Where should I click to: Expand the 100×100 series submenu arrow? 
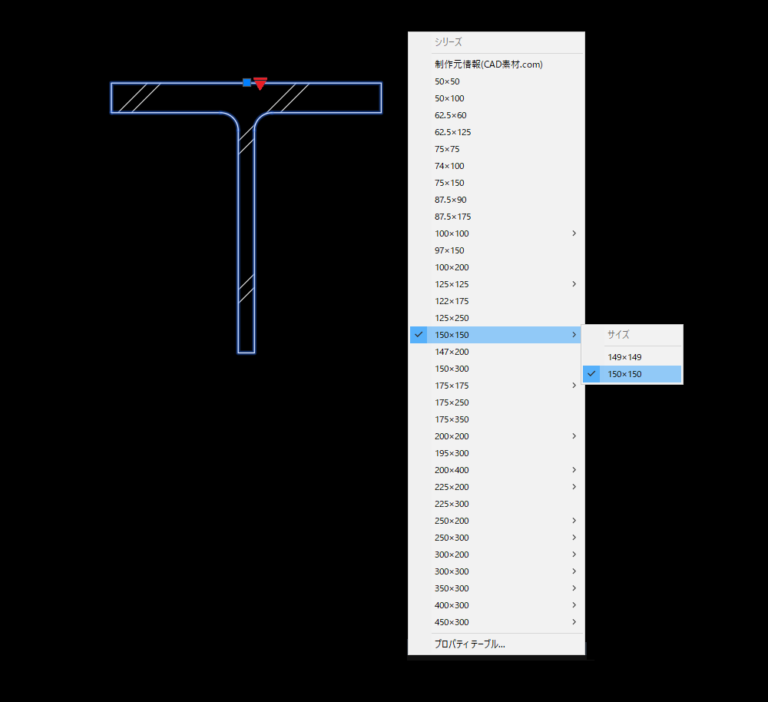[x=573, y=234]
